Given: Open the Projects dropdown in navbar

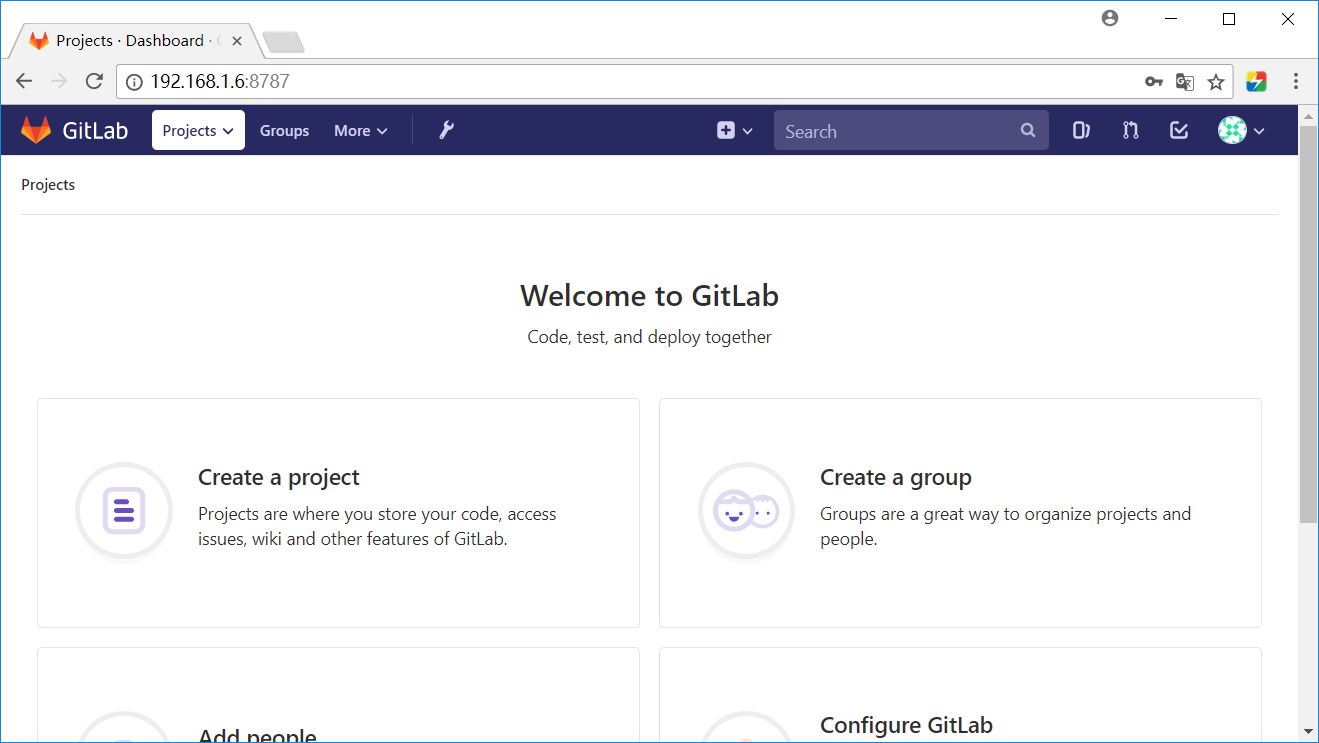Looking at the screenshot, I should click(x=198, y=130).
